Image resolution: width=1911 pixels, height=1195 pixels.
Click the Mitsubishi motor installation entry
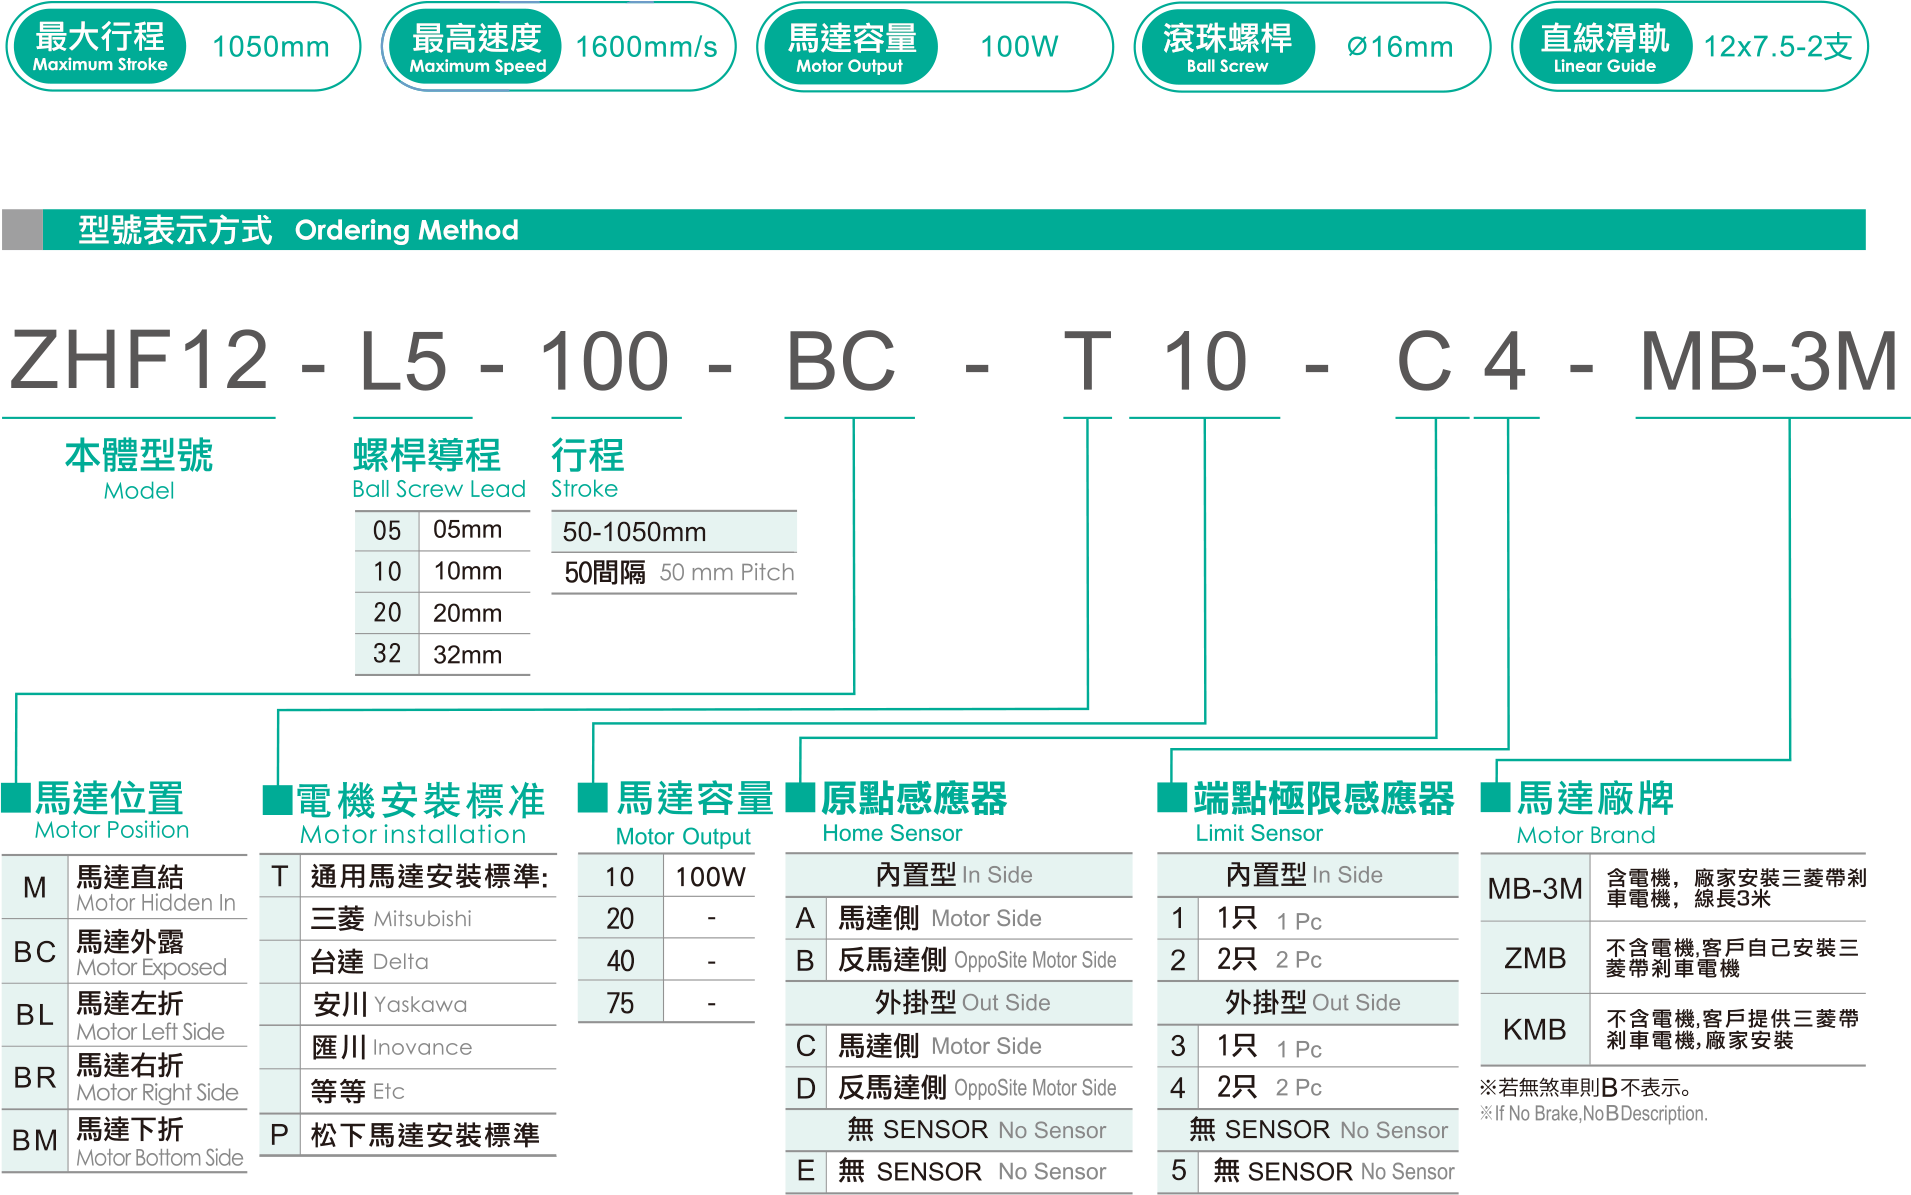click(408, 919)
